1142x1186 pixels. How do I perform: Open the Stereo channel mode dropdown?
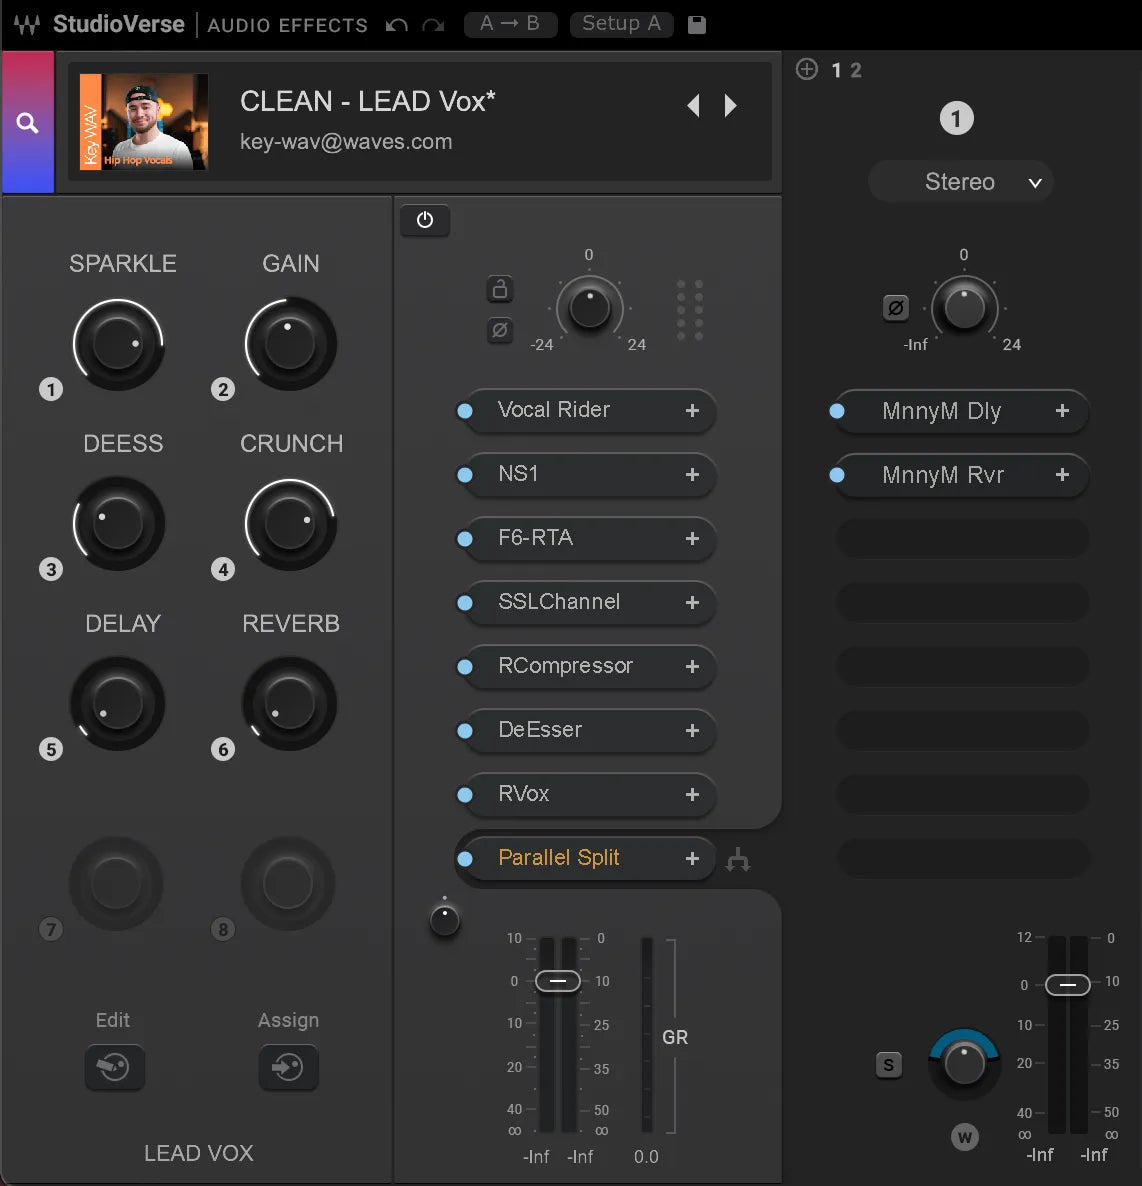(x=960, y=182)
